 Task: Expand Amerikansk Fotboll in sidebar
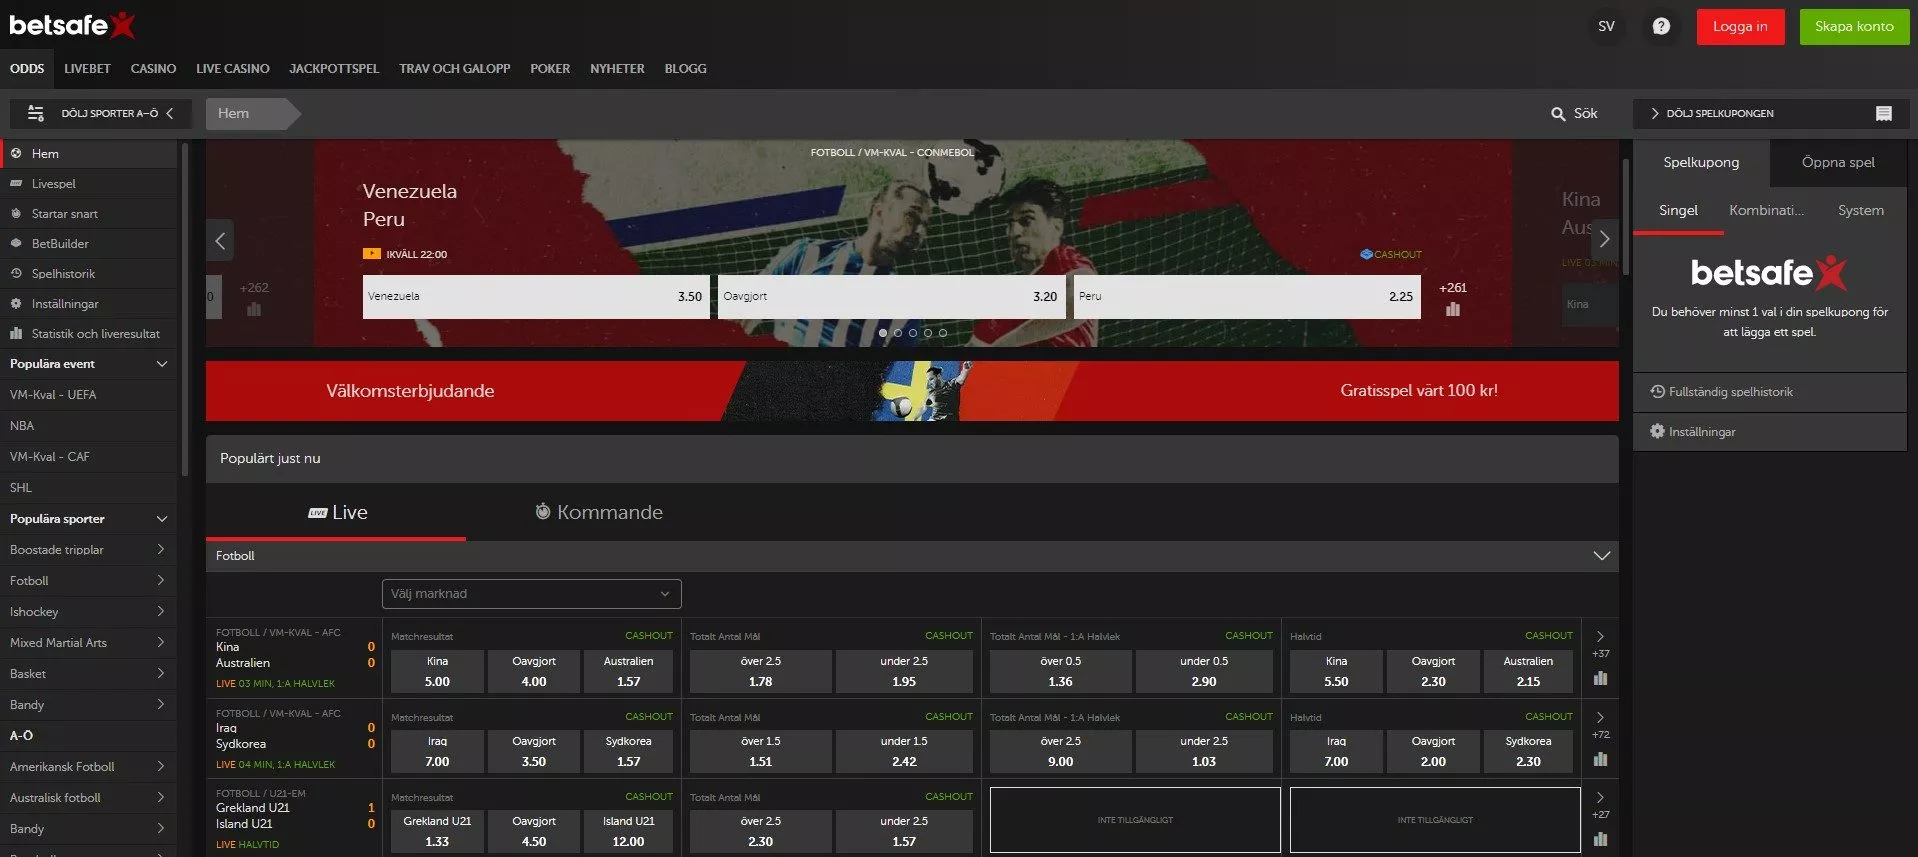tap(90, 767)
